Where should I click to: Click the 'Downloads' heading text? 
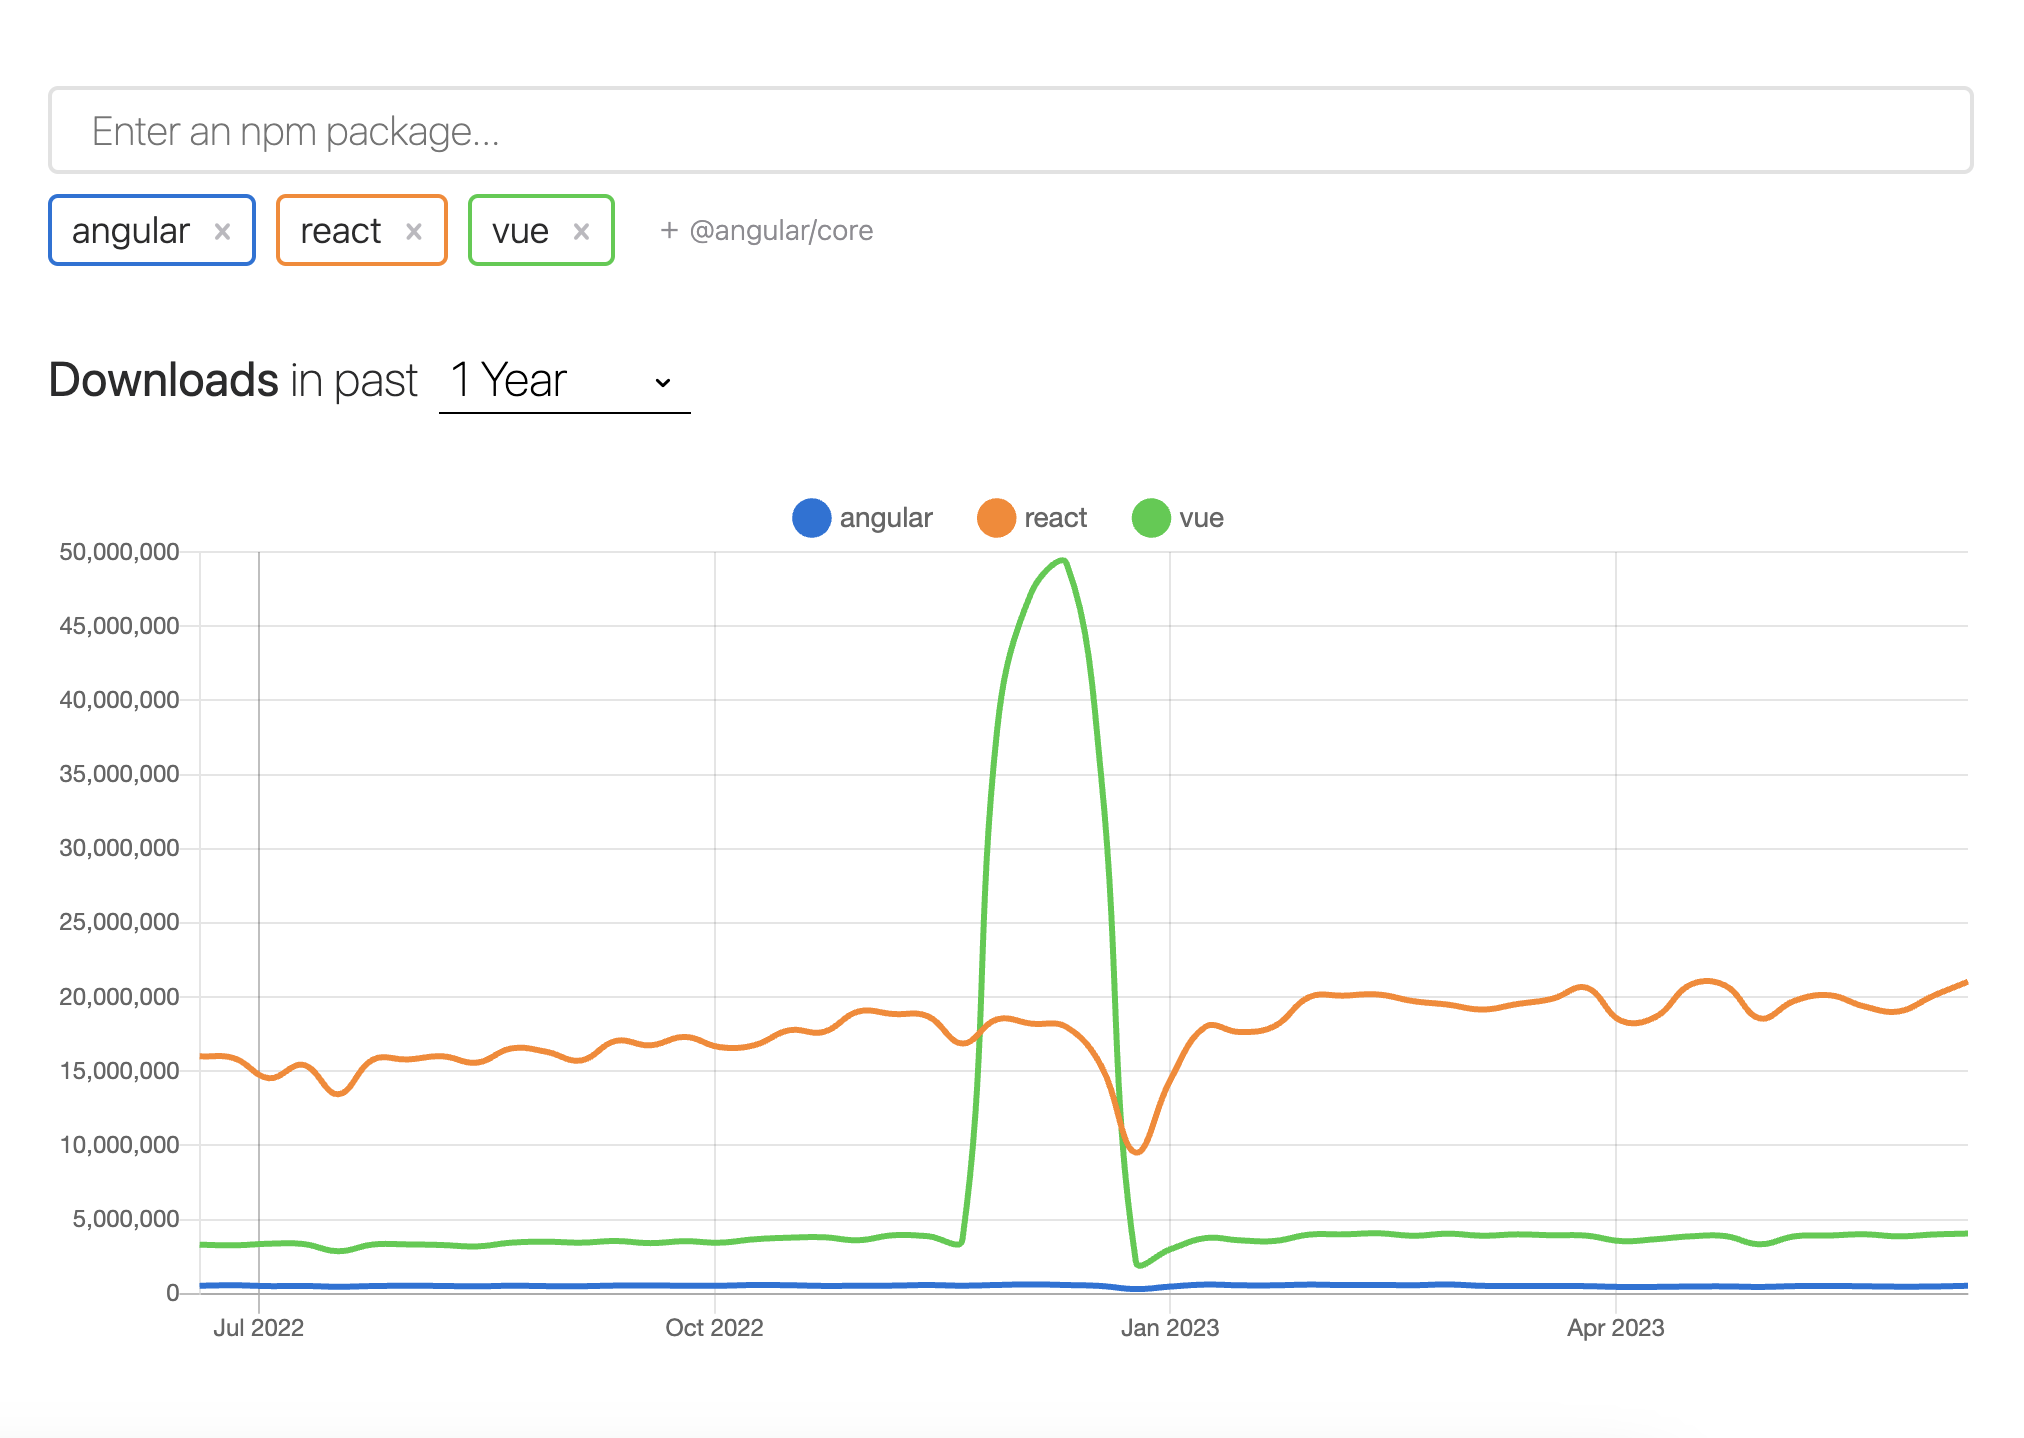[x=164, y=380]
